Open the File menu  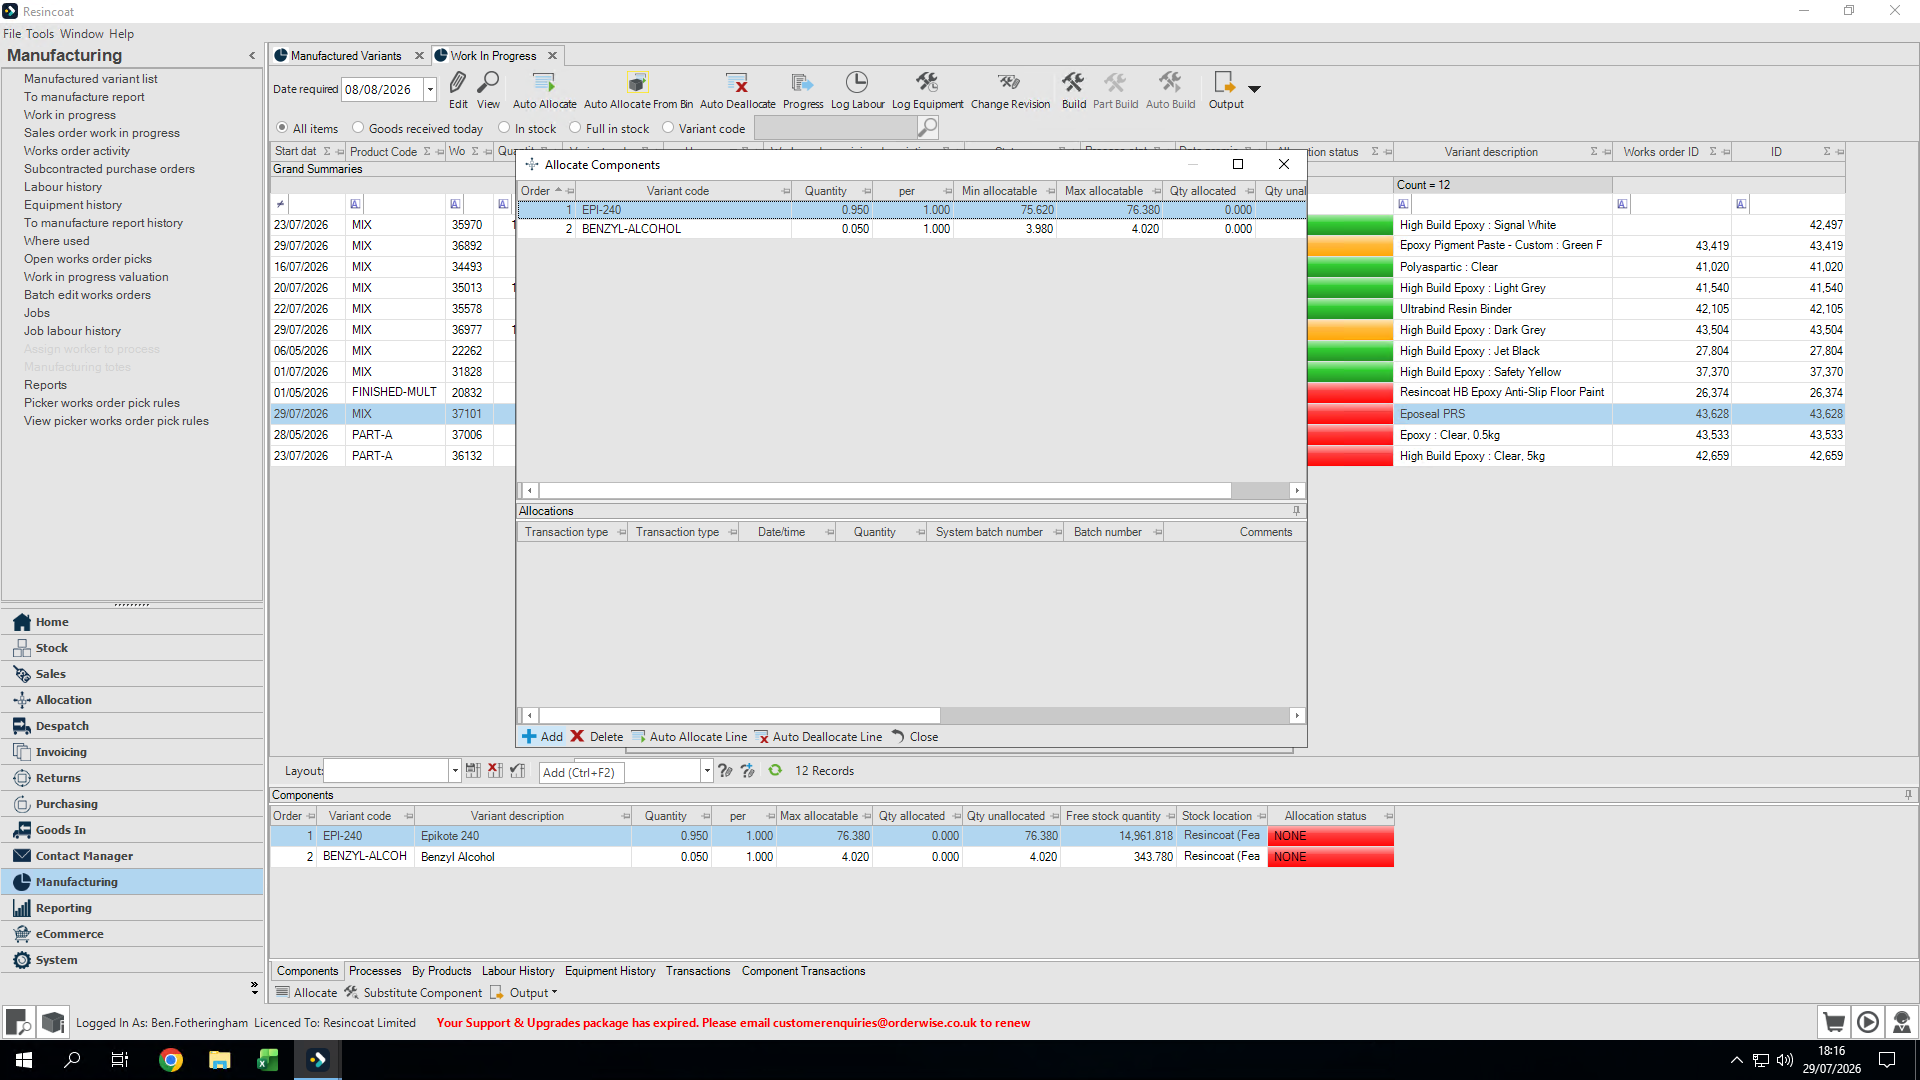12,34
